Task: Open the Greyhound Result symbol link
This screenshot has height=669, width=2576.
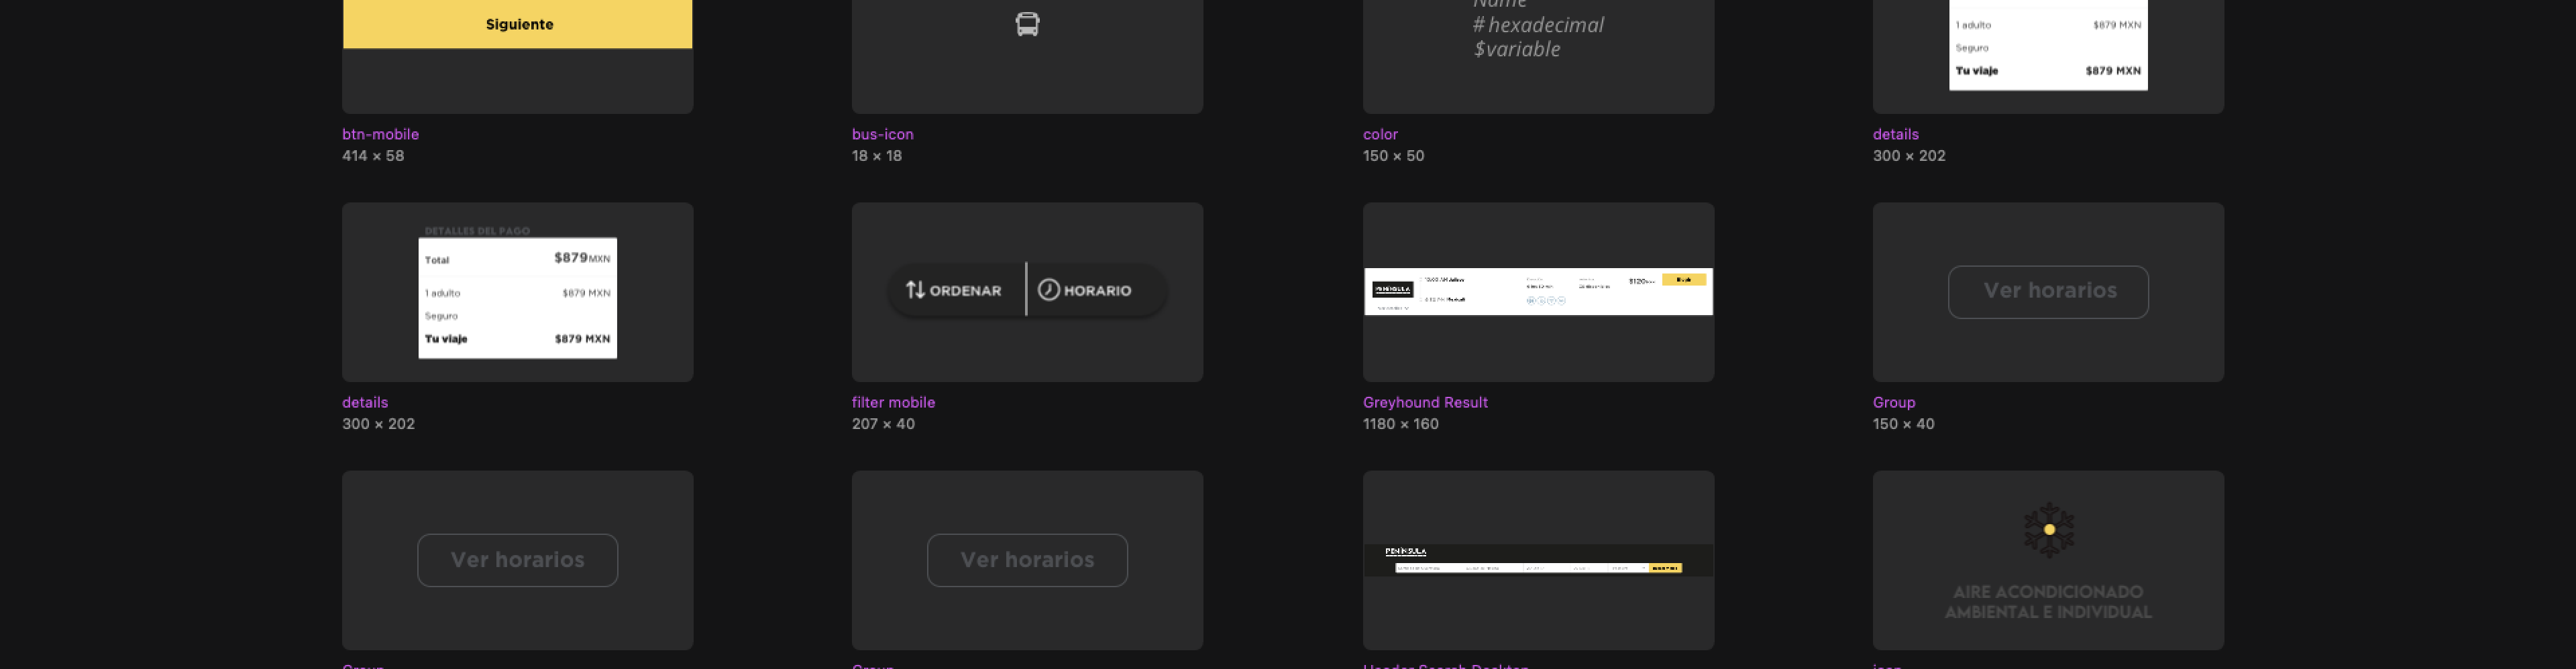Action: tap(1425, 402)
